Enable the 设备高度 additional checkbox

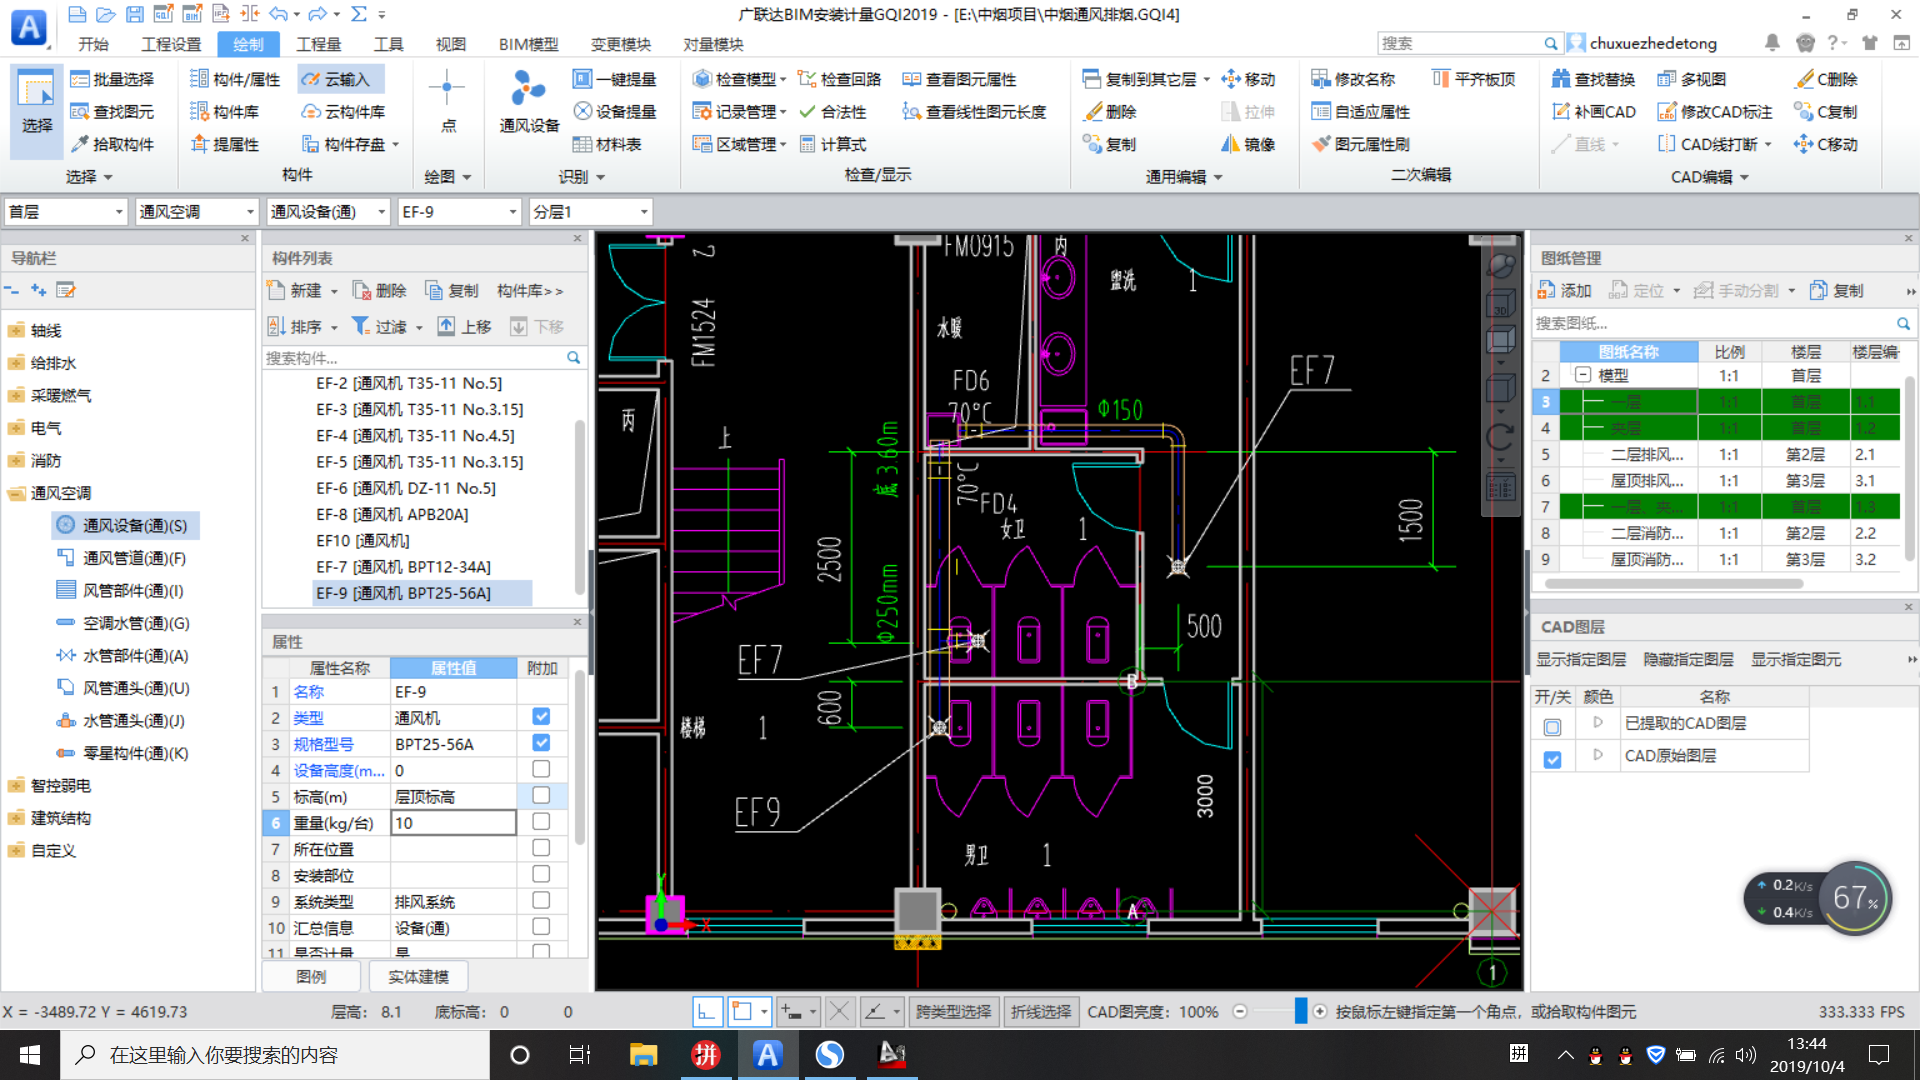click(x=541, y=769)
